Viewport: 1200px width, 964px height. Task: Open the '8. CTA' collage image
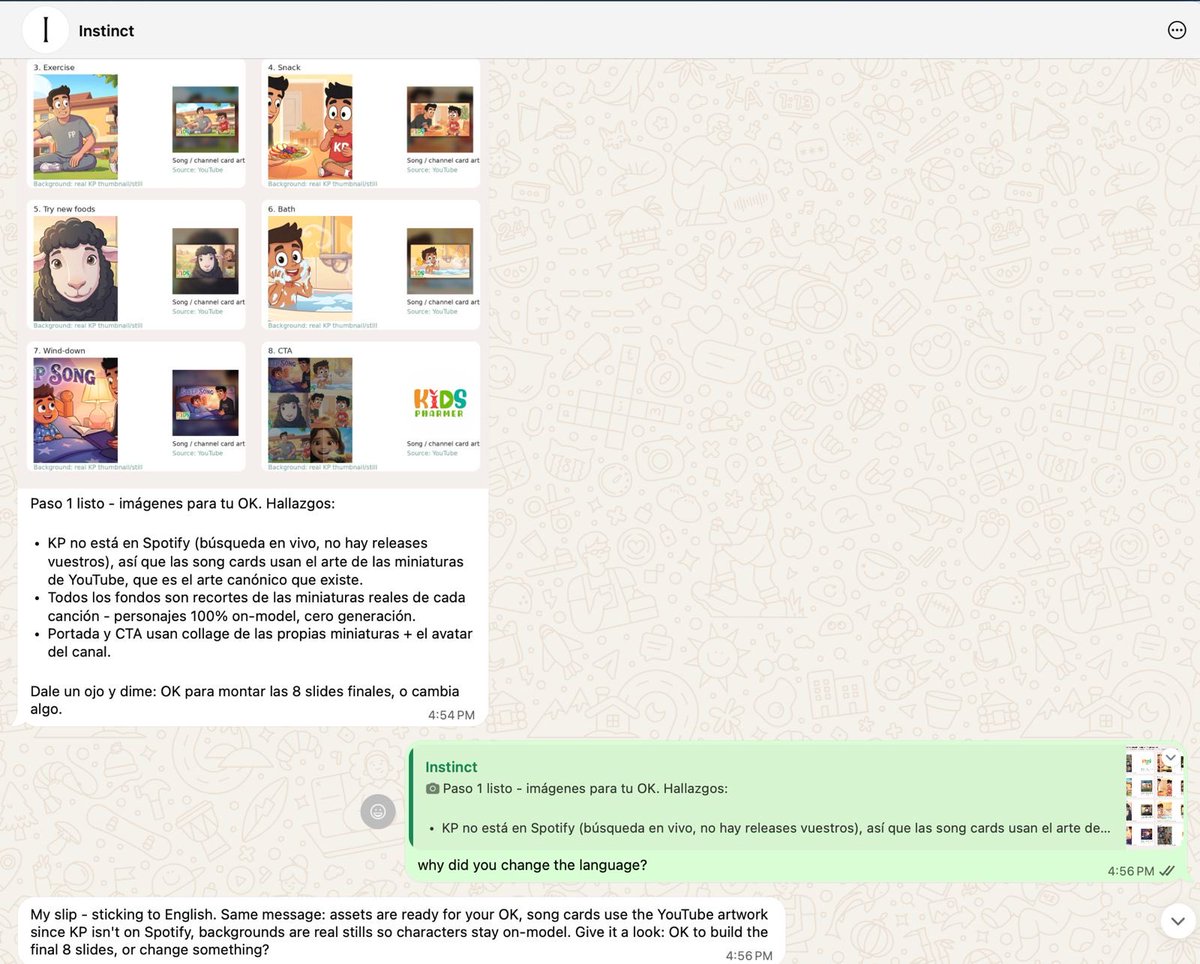pyautogui.click(x=310, y=410)
